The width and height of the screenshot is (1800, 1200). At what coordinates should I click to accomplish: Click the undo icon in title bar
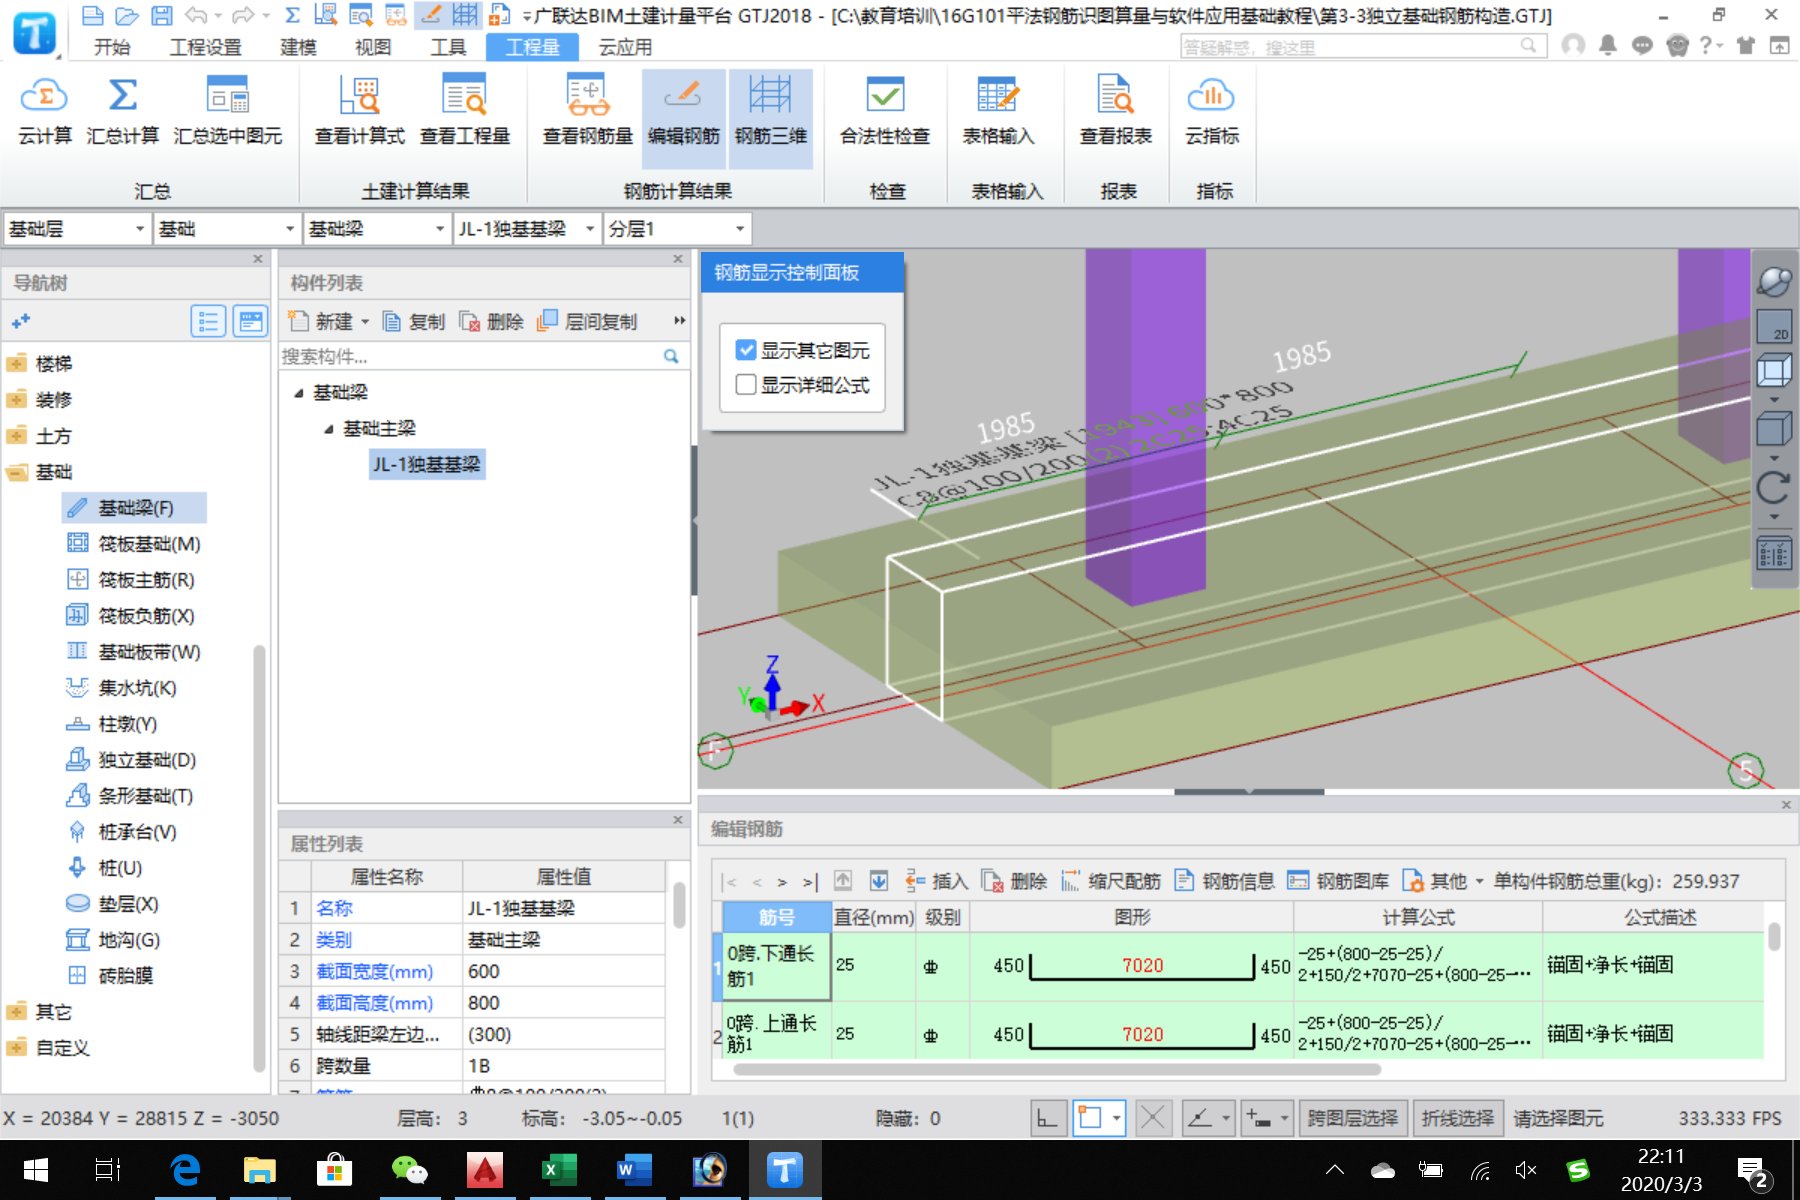tap(196, 15)
